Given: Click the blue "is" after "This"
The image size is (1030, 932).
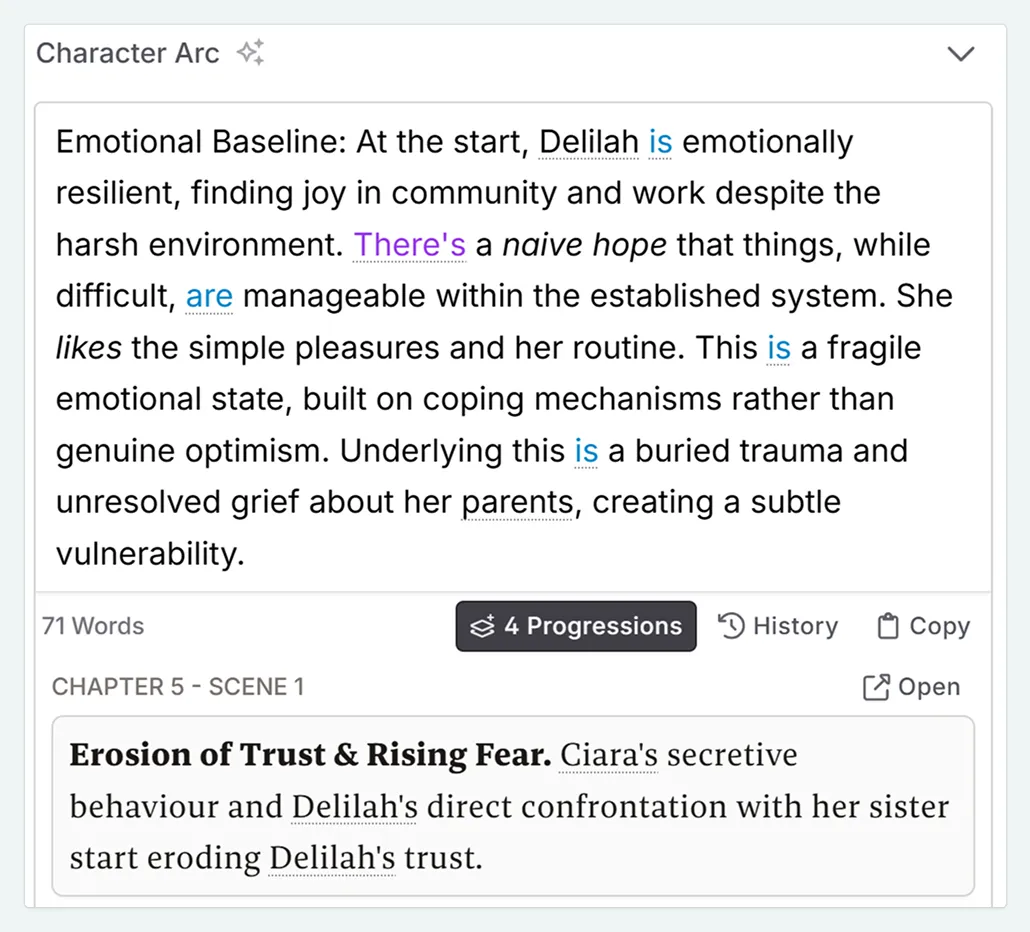Looking at the screenshot, I should pyautogui.click(x=778, y=348).
